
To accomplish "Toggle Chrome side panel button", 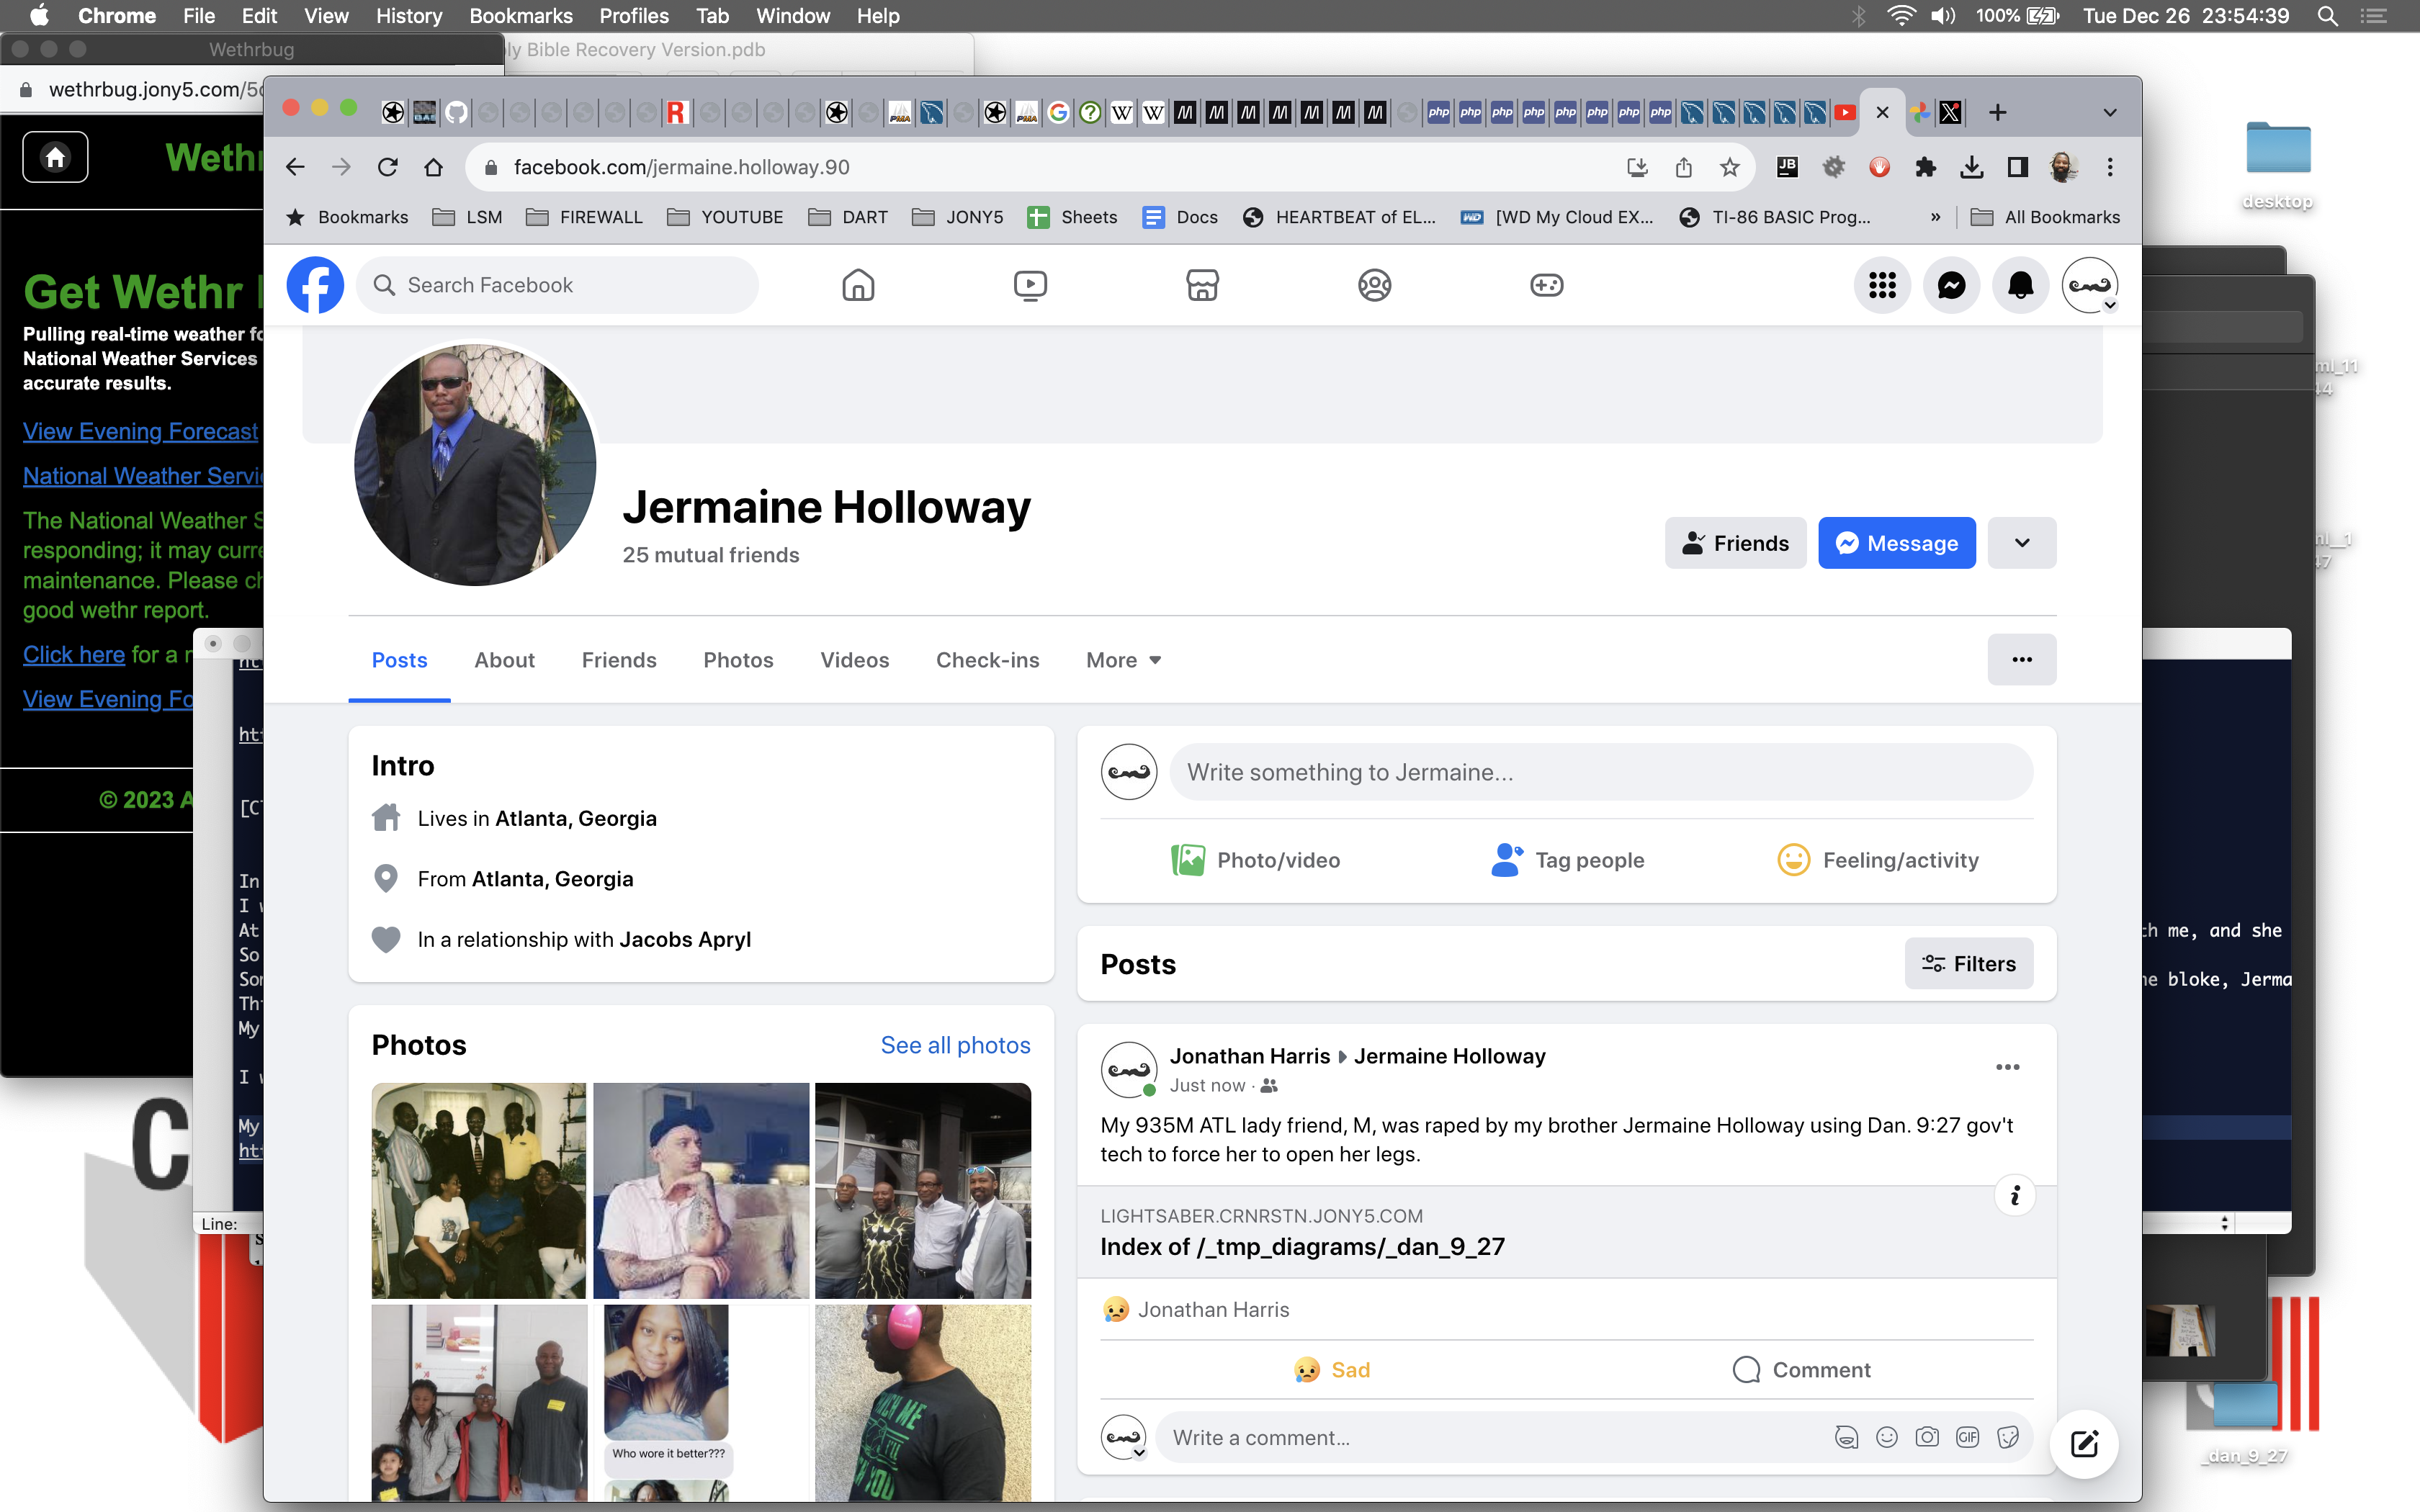I will point(2017,168).
